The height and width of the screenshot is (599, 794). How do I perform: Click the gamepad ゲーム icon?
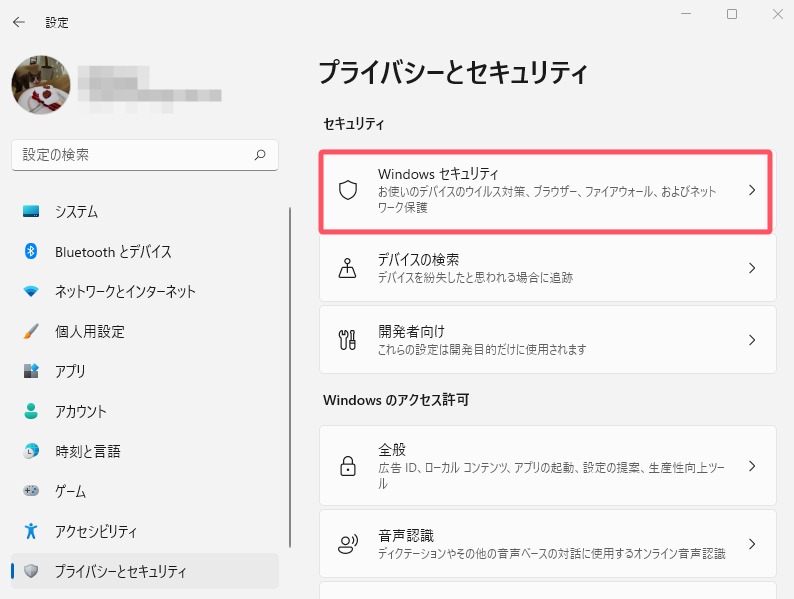tap(31, 491)
